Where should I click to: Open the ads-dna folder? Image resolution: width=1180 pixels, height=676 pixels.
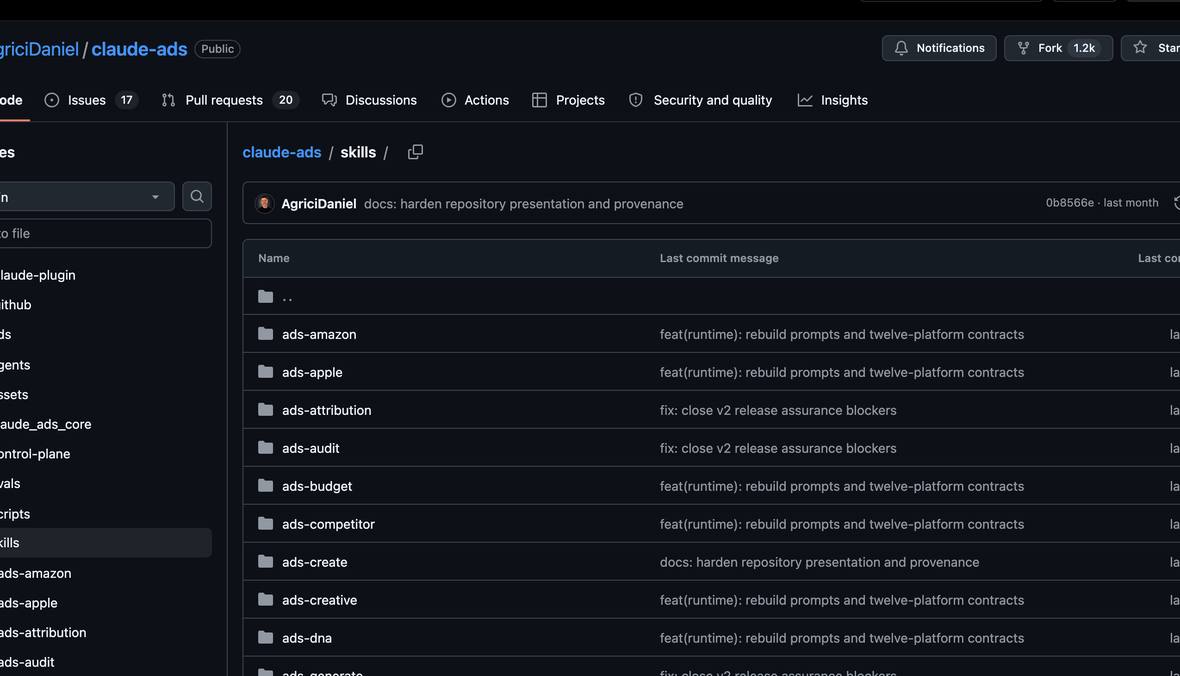(x=307, y=638)
